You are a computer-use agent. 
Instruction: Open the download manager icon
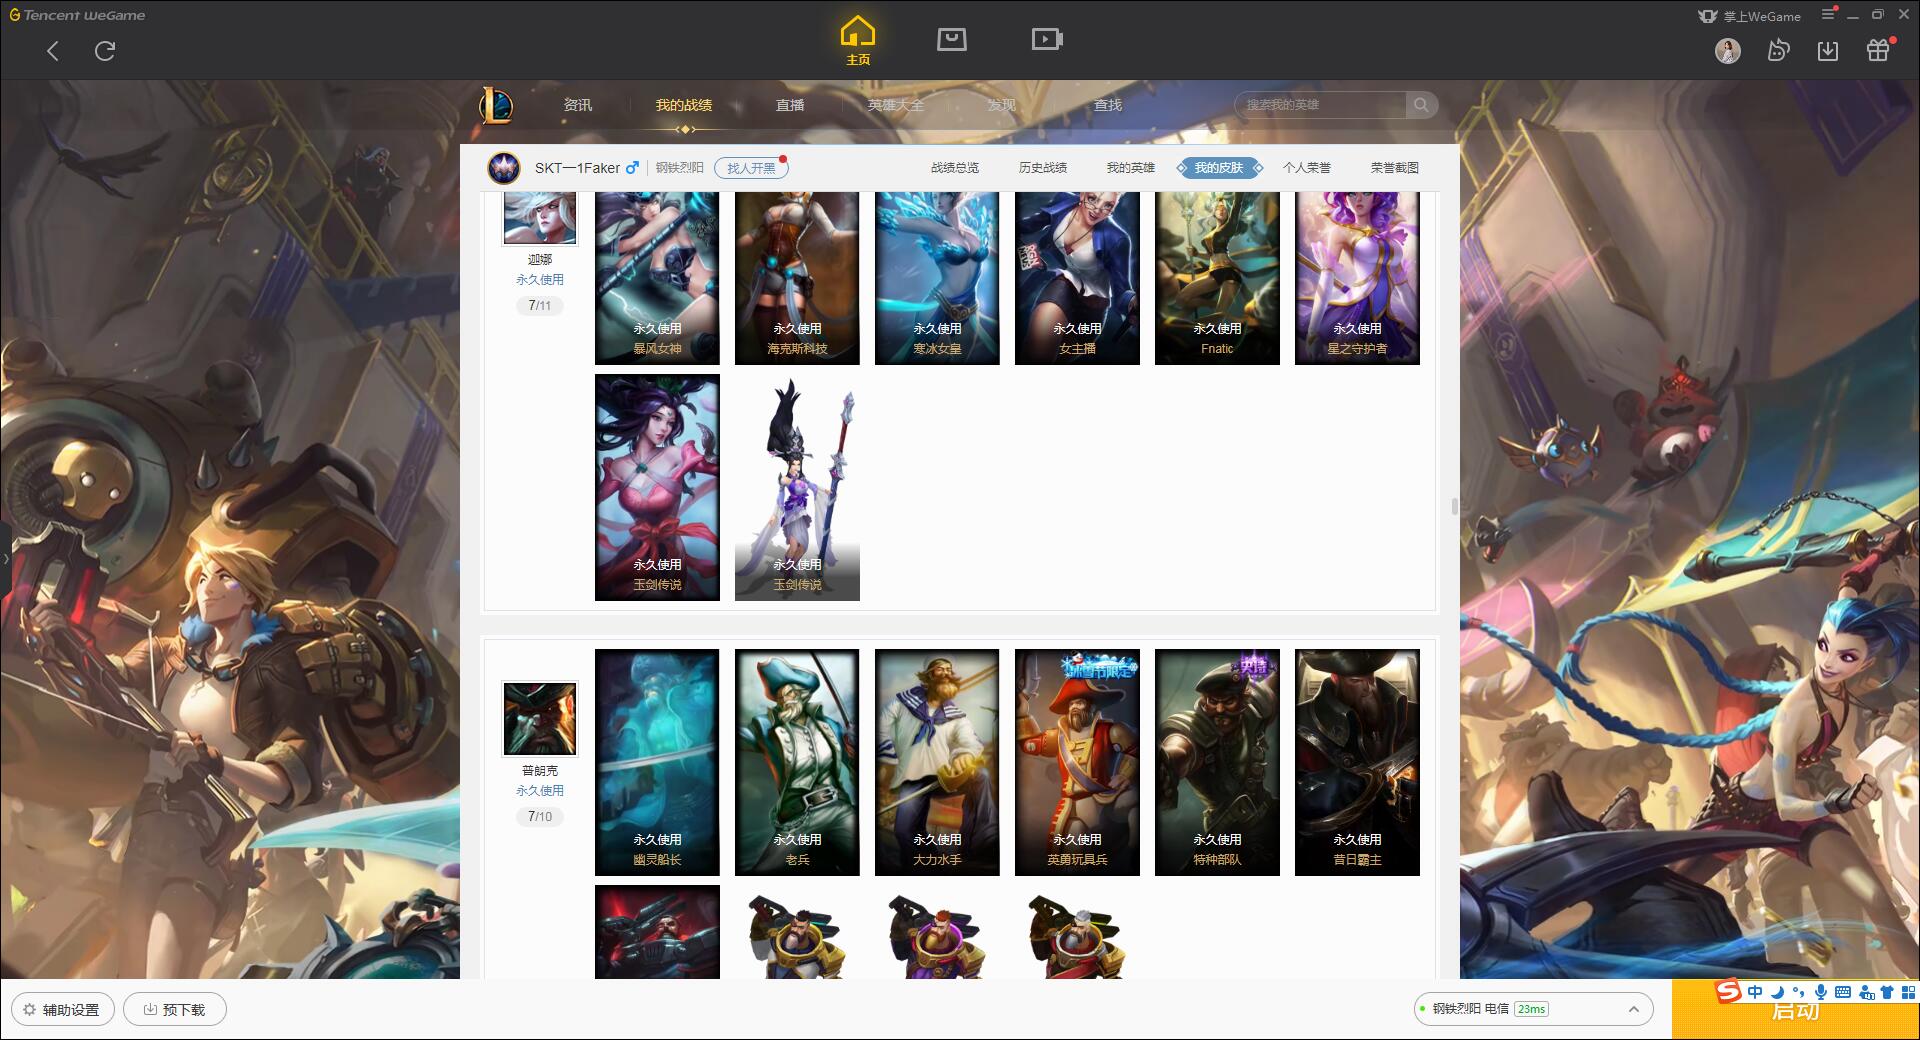point(1828,51)
